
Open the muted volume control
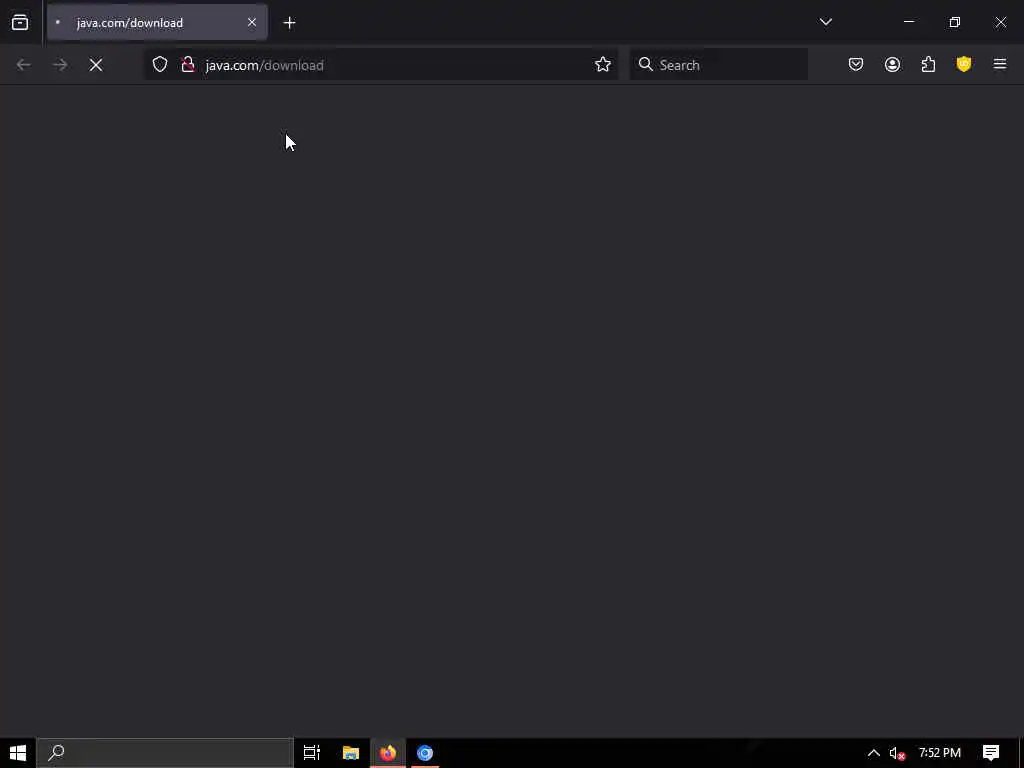pyautogui.click(x=897, y=753)
